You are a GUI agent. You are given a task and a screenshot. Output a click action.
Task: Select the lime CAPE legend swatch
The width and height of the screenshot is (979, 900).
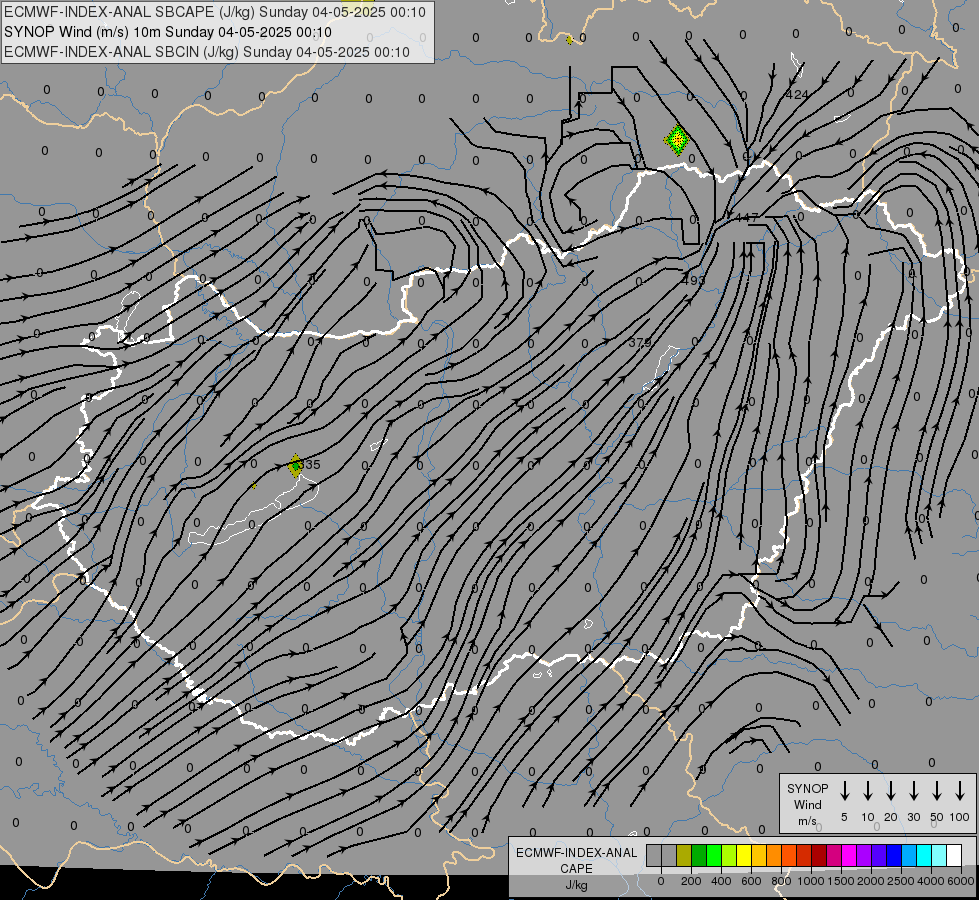coord(729,855)
